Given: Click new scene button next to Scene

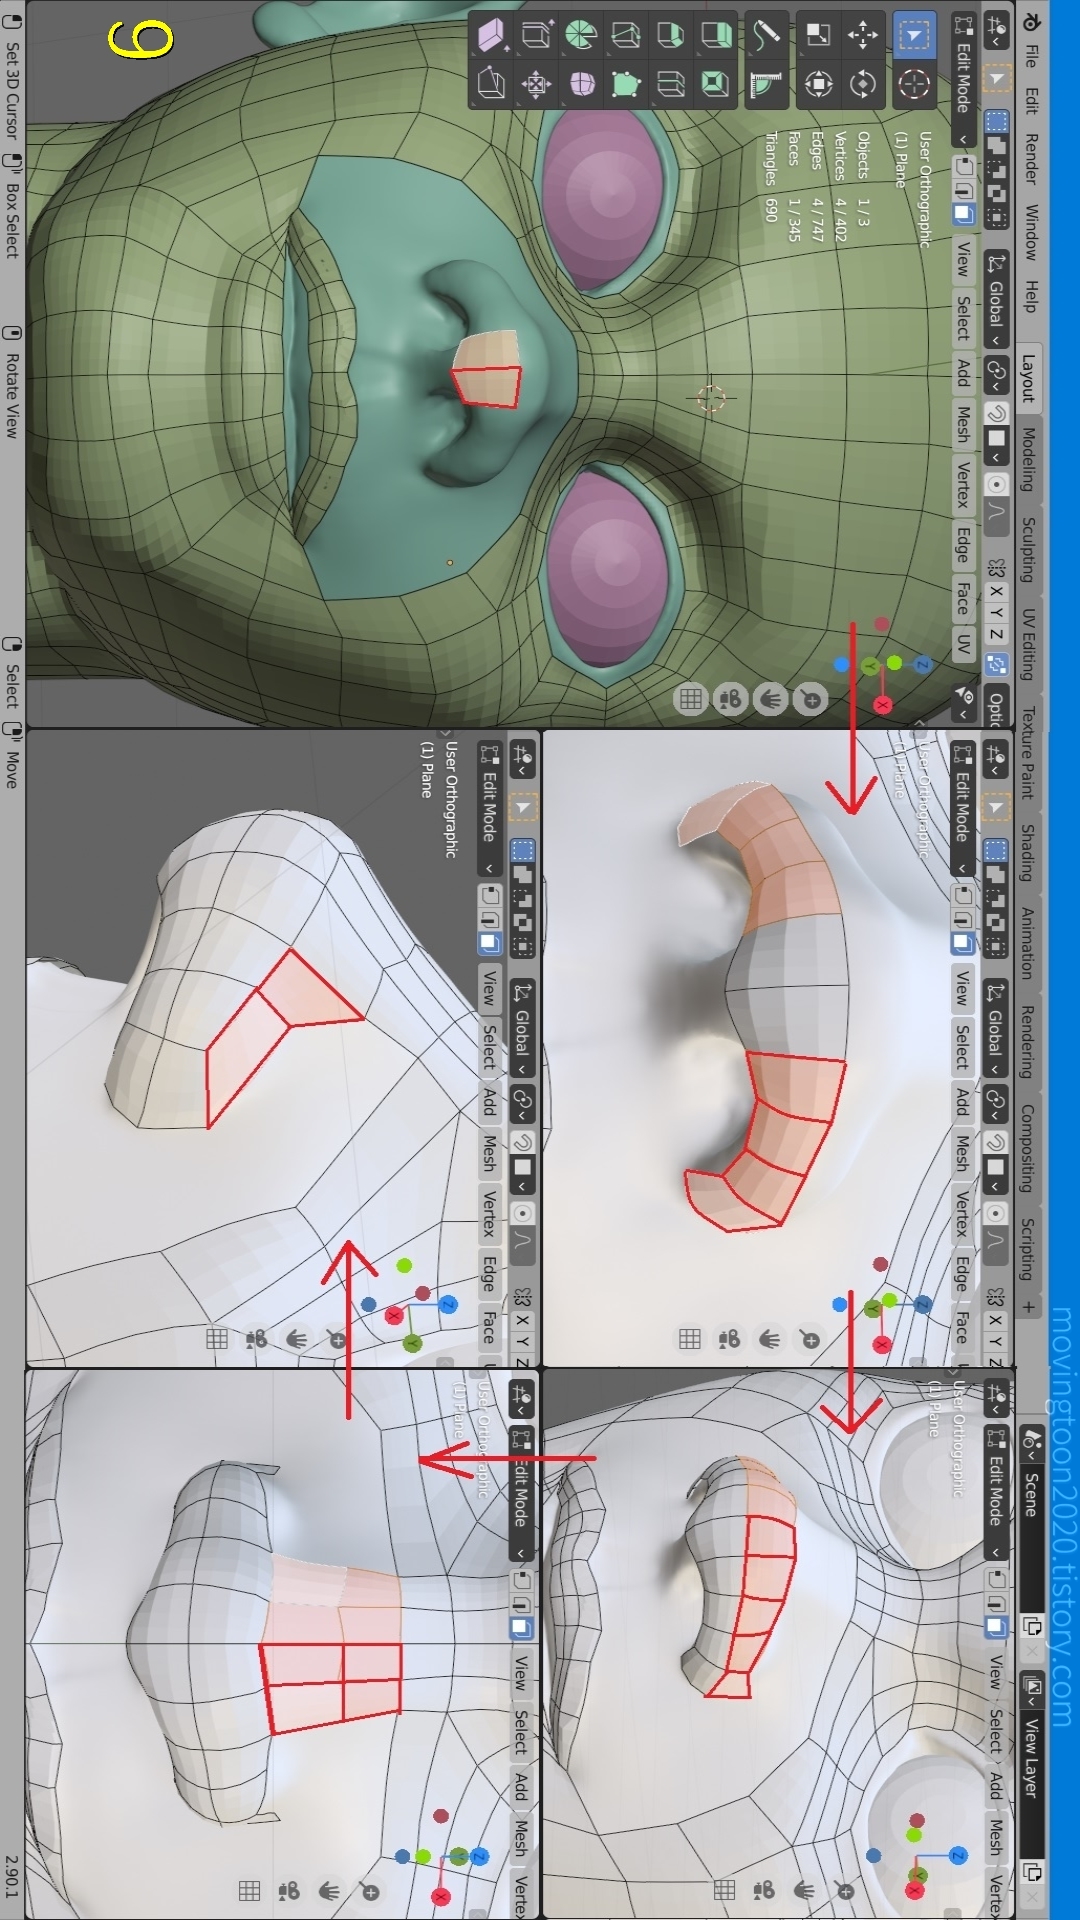Looking at the screenshot, I should (1031, 1626).
